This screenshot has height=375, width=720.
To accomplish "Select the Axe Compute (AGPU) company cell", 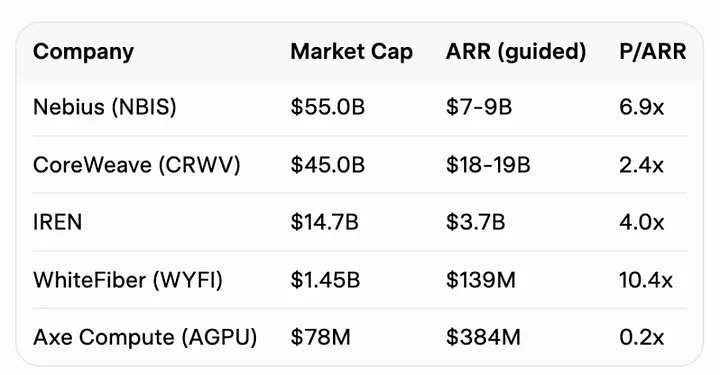I will [145, 337].
